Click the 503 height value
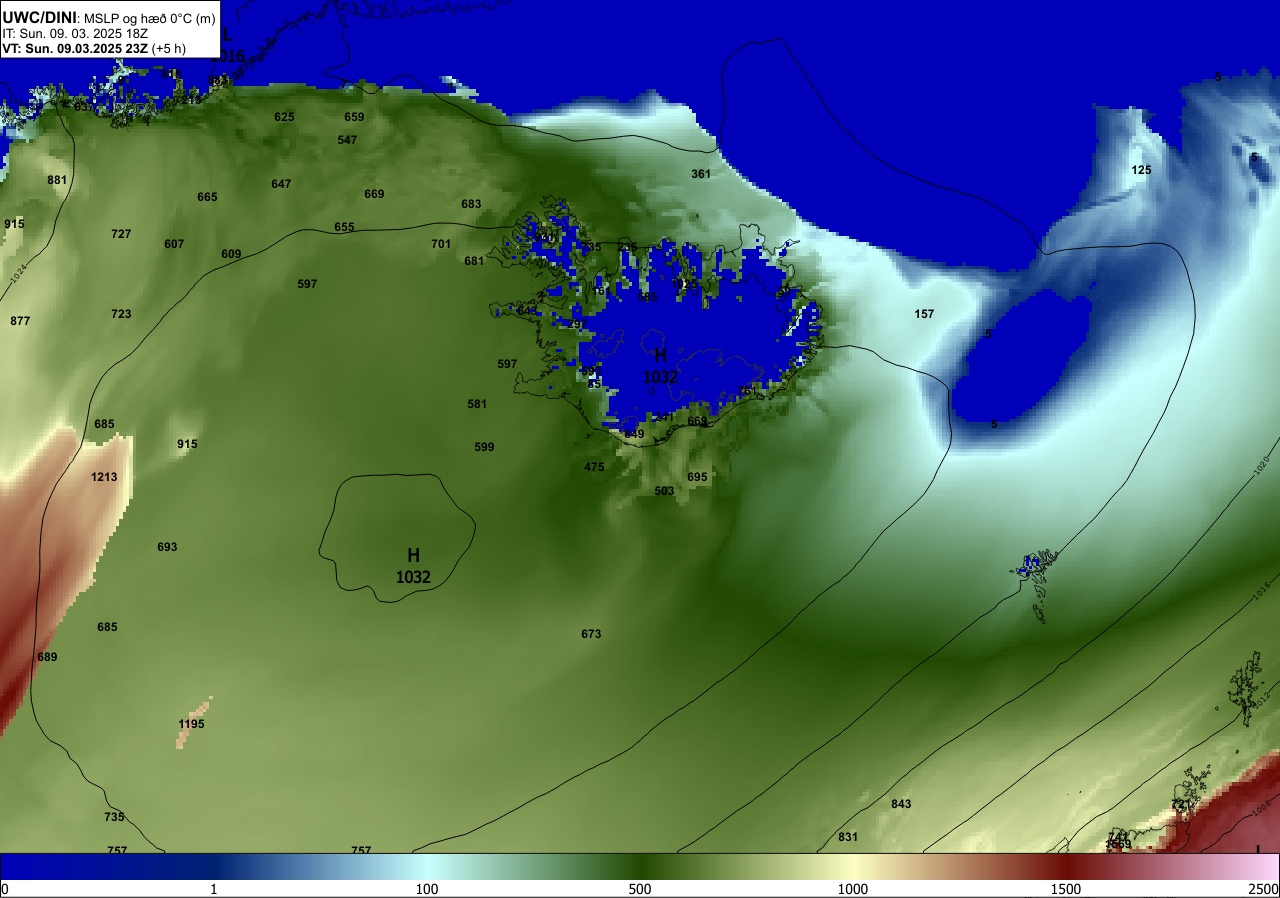The image size is (1280, 898). (664, 491)
